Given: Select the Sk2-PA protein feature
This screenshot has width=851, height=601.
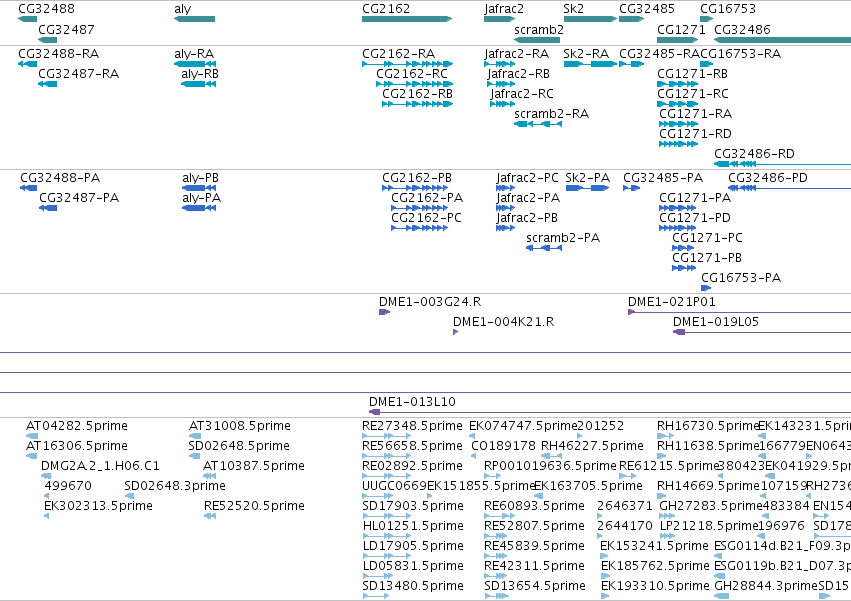Looking at the screenshot, I should pos(587,188).
